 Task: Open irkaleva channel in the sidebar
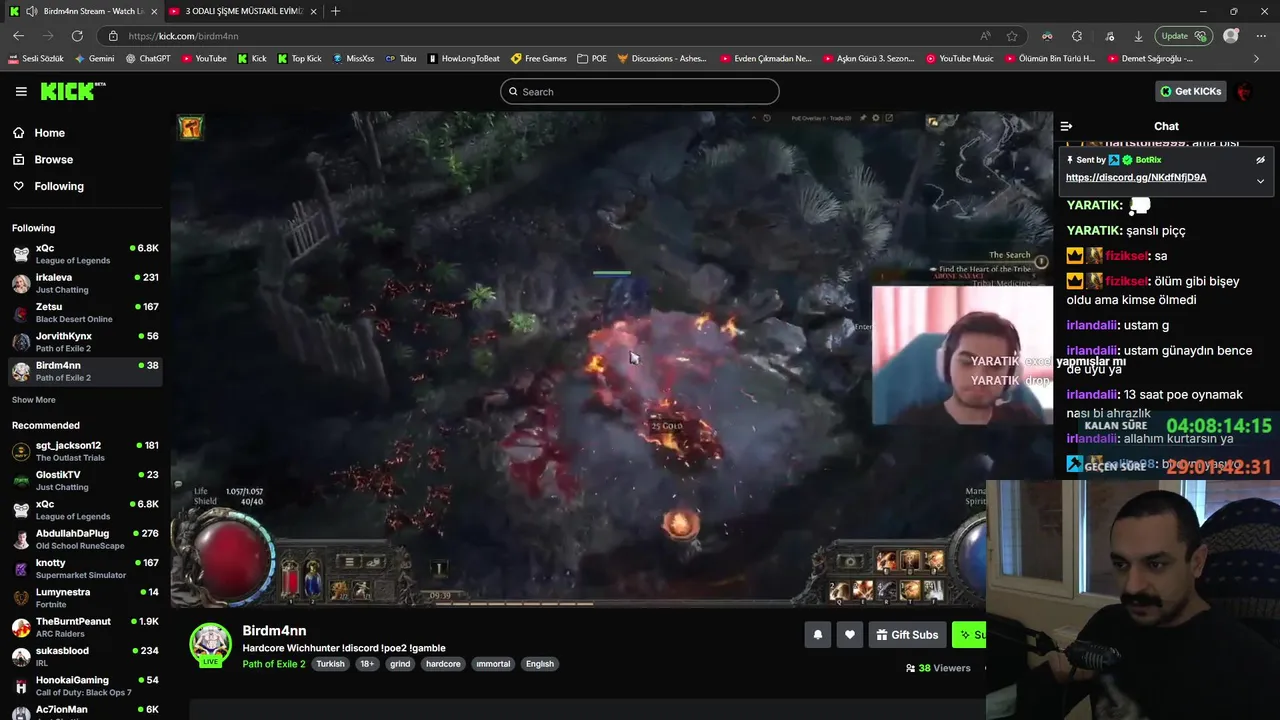pyautogui.click(x=85, y=283)
